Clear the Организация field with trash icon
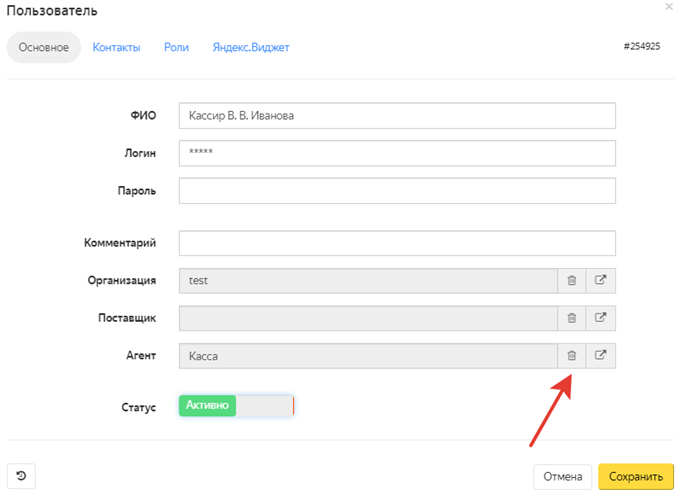690x503 pixels. [x=572, y=281]
